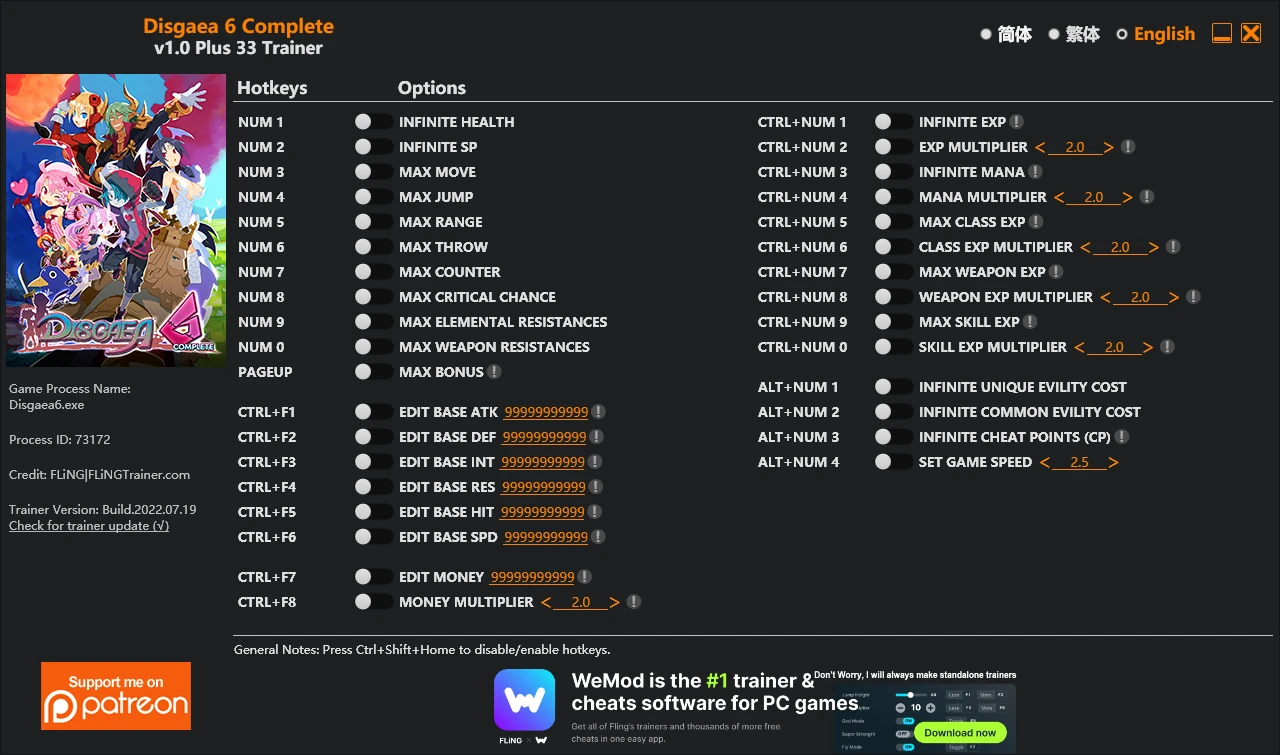Click info icon beside INFINITE EXP
The height and width of the screenshot is (755, 1280).
1016,122
